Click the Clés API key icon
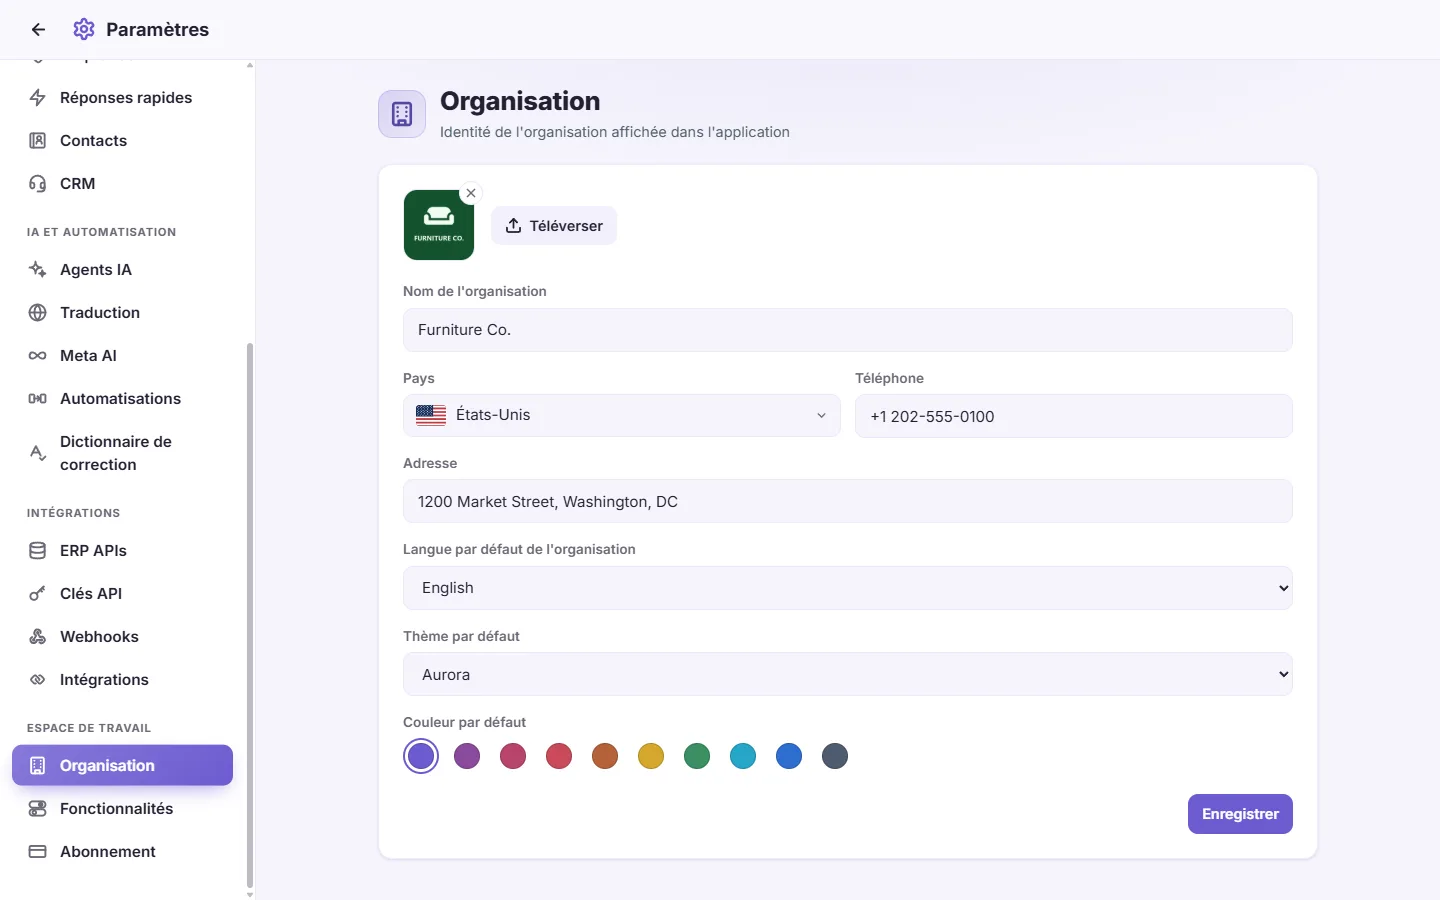Viewport: 1440px width, 900px height. click(x=38, y=594)
